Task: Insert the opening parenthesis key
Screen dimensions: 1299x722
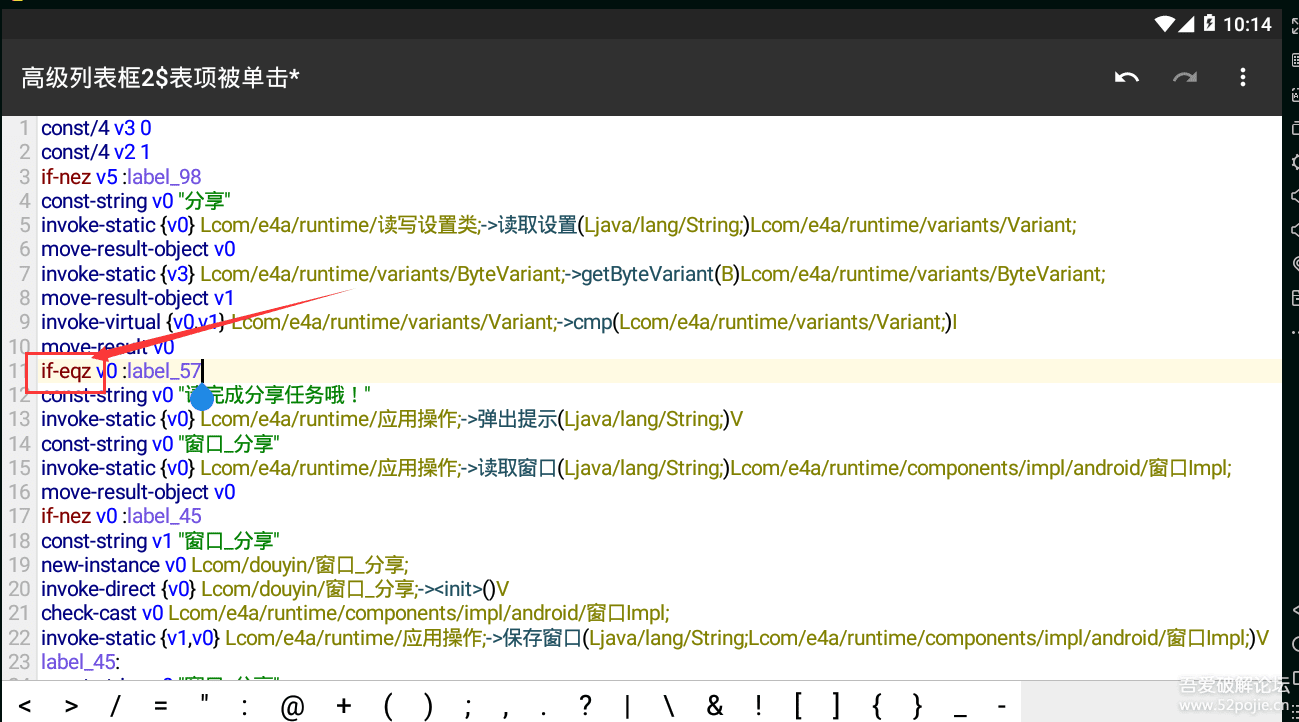Action: click(x=389, y=707)
